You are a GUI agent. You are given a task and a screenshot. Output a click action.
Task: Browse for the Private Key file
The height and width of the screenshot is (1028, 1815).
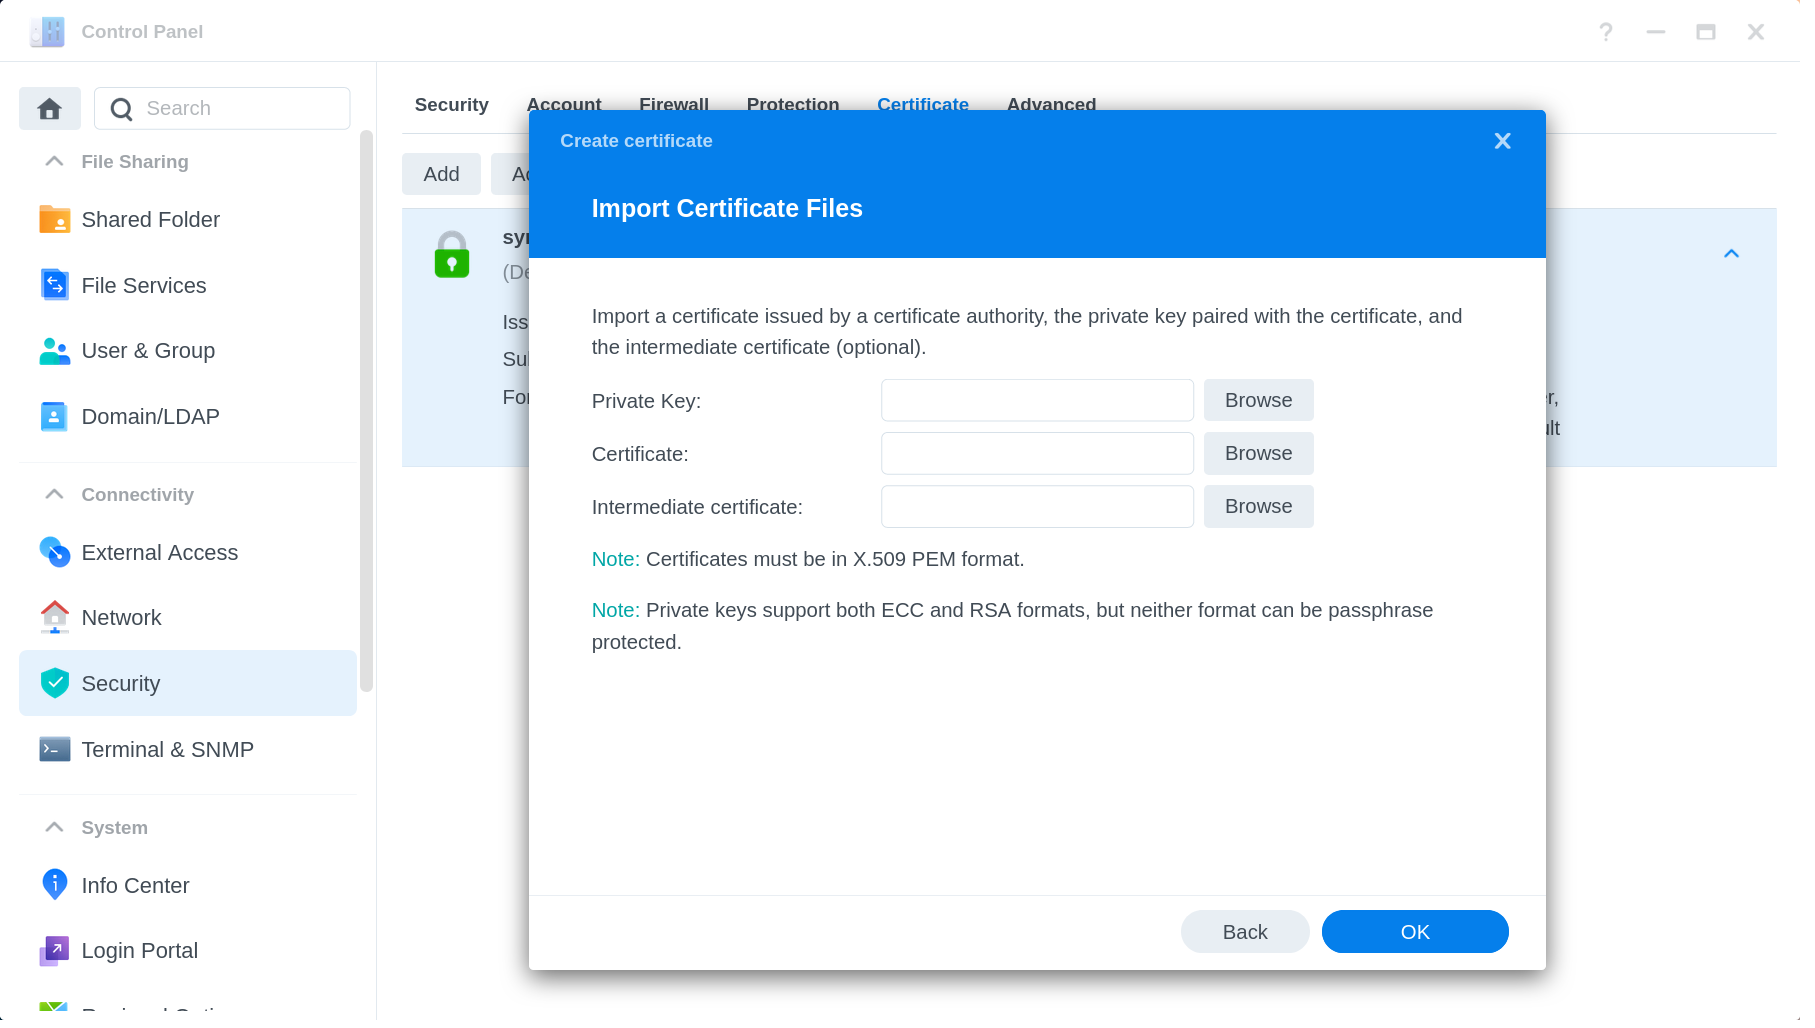[1258, 400]
